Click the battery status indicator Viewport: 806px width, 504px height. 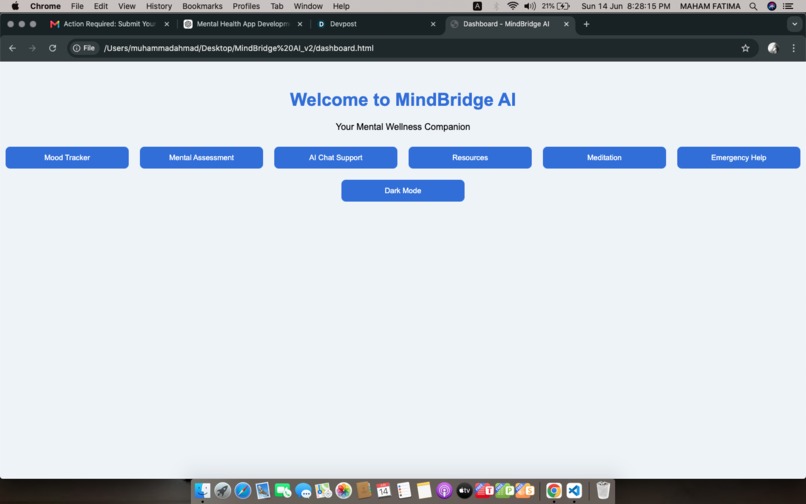(x=556, y=6)
